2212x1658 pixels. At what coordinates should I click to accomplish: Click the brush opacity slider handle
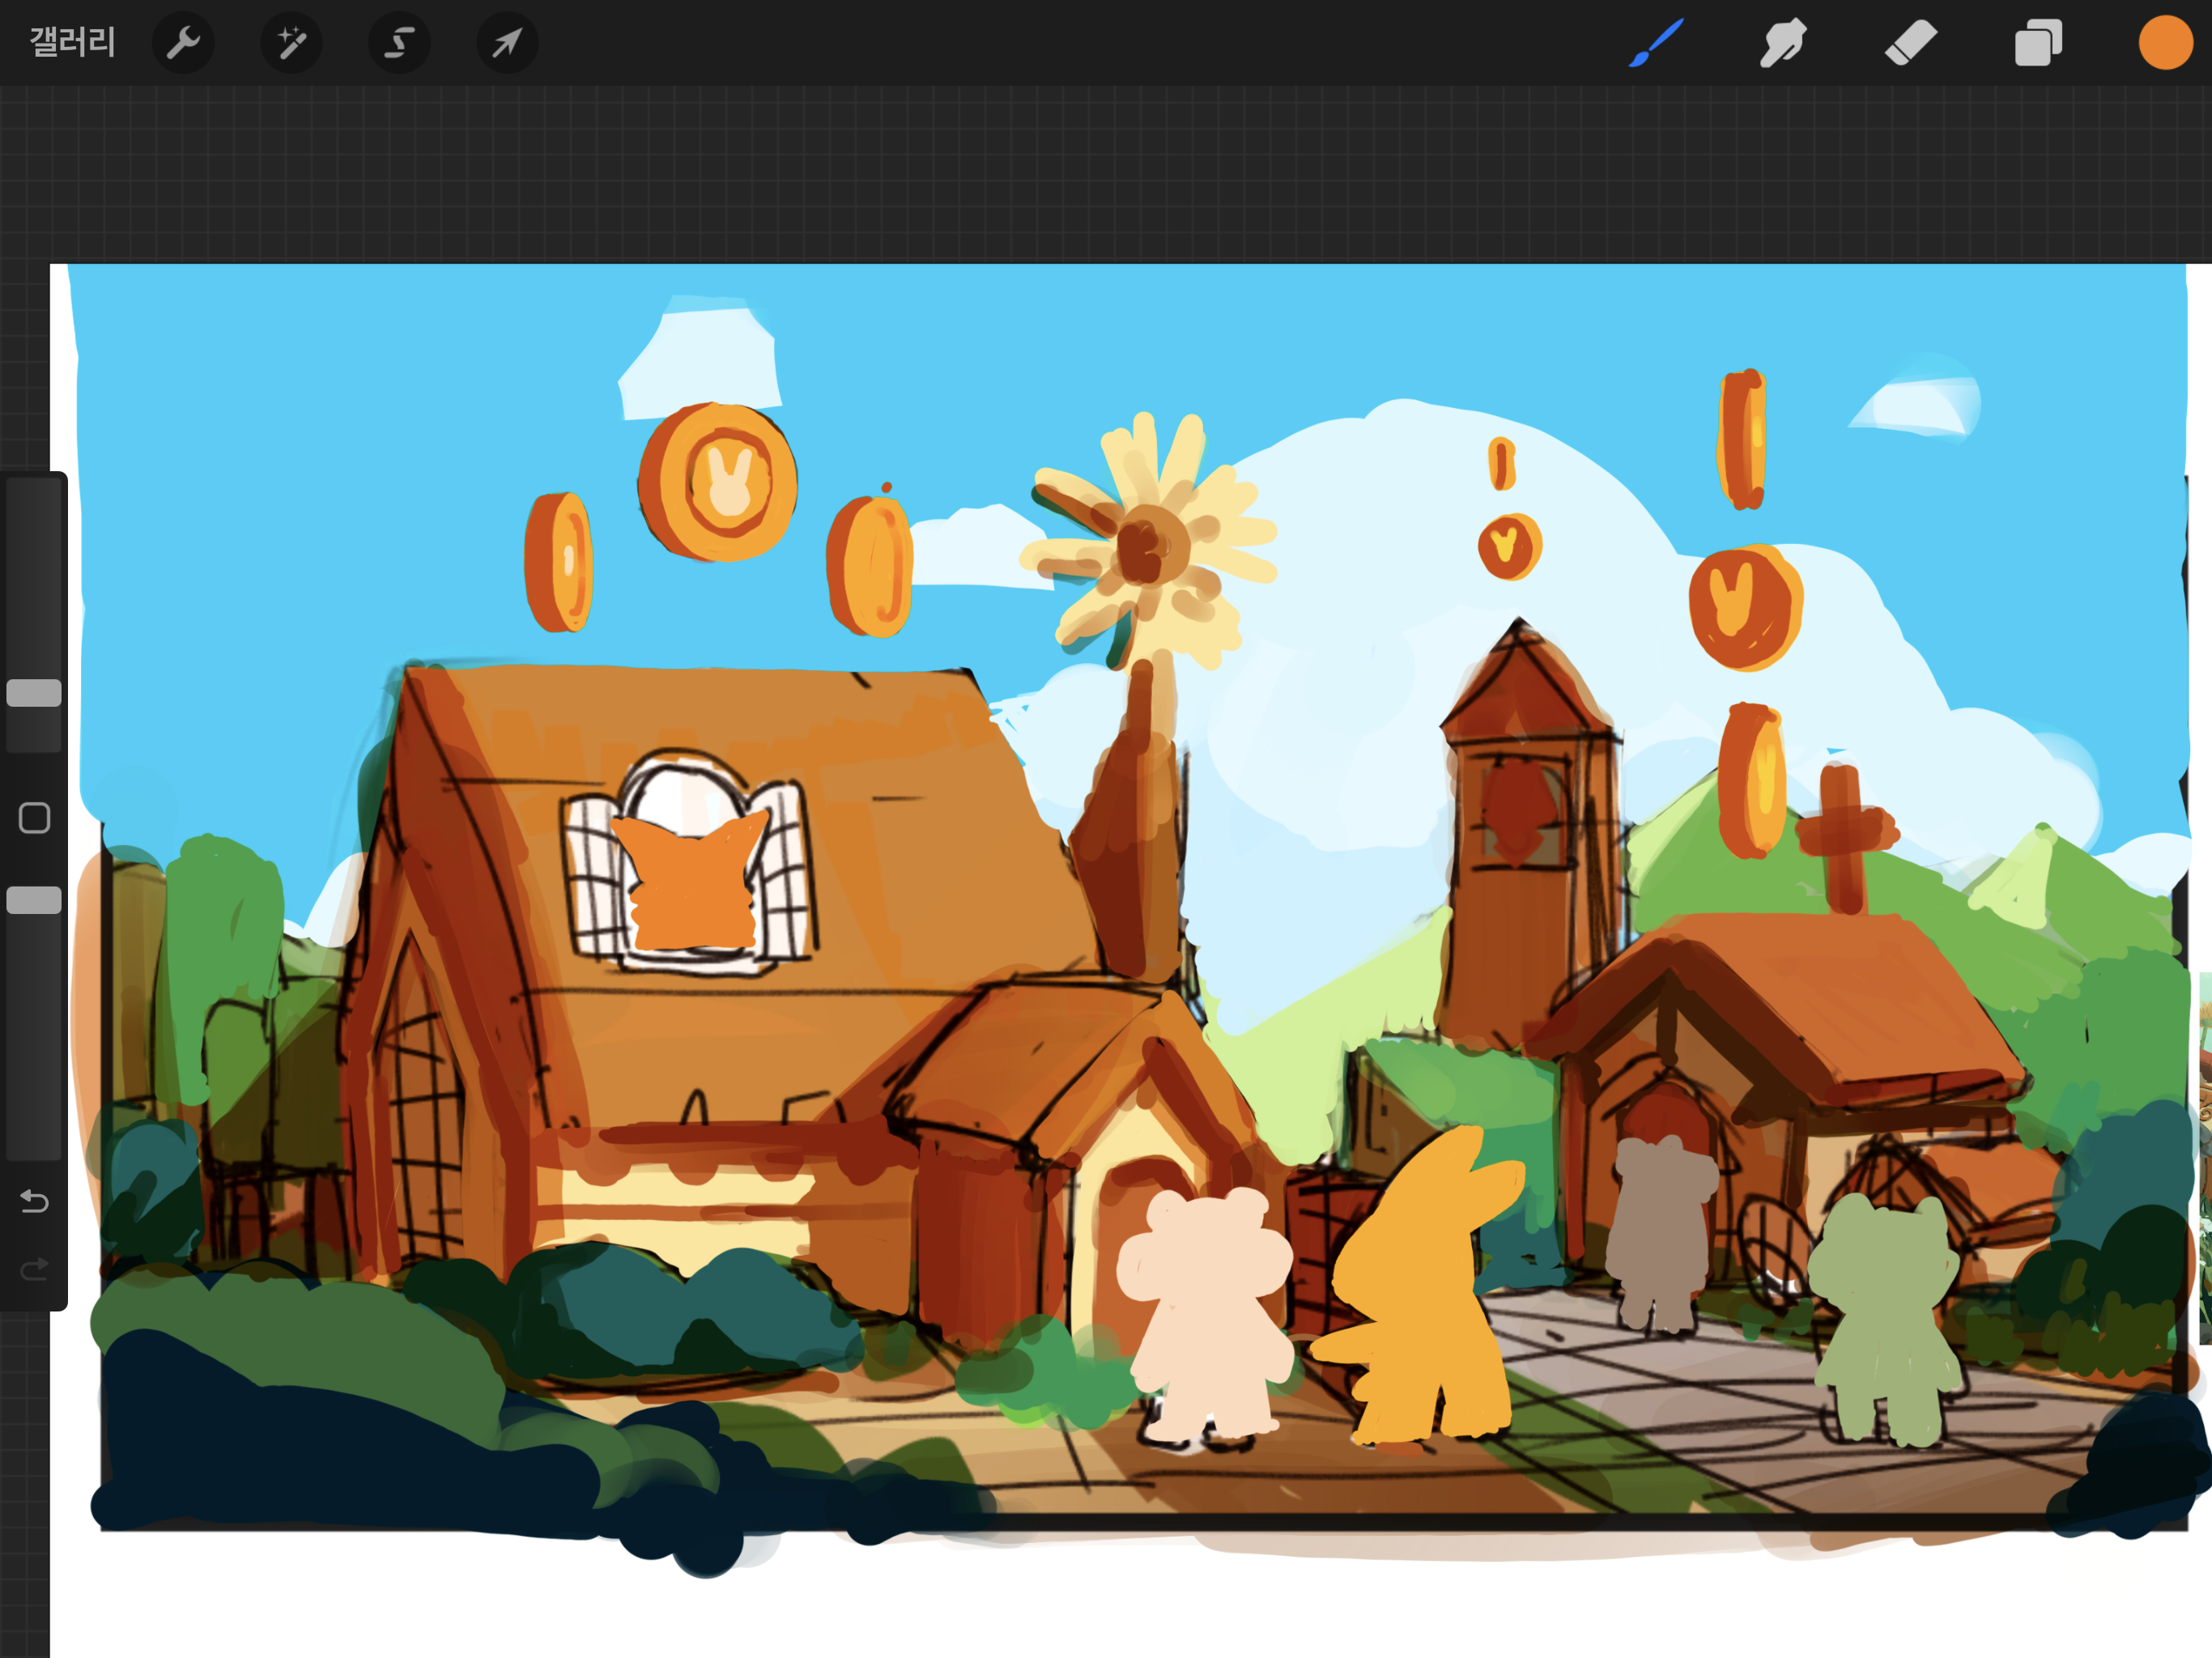click(34, 900)
